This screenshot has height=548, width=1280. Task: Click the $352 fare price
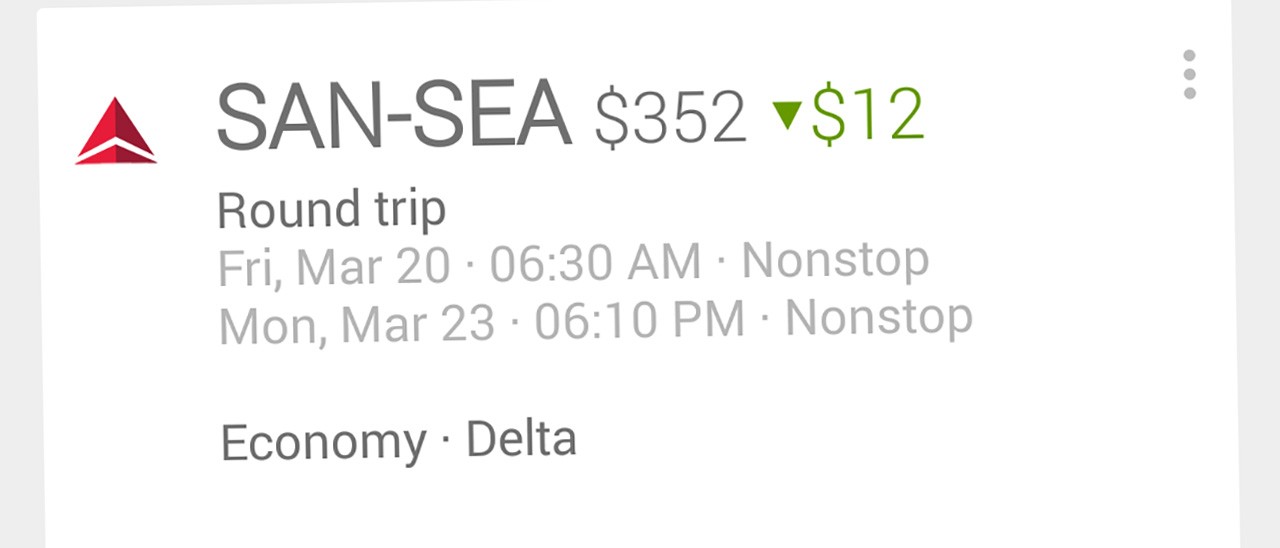[x=670, y=118]
